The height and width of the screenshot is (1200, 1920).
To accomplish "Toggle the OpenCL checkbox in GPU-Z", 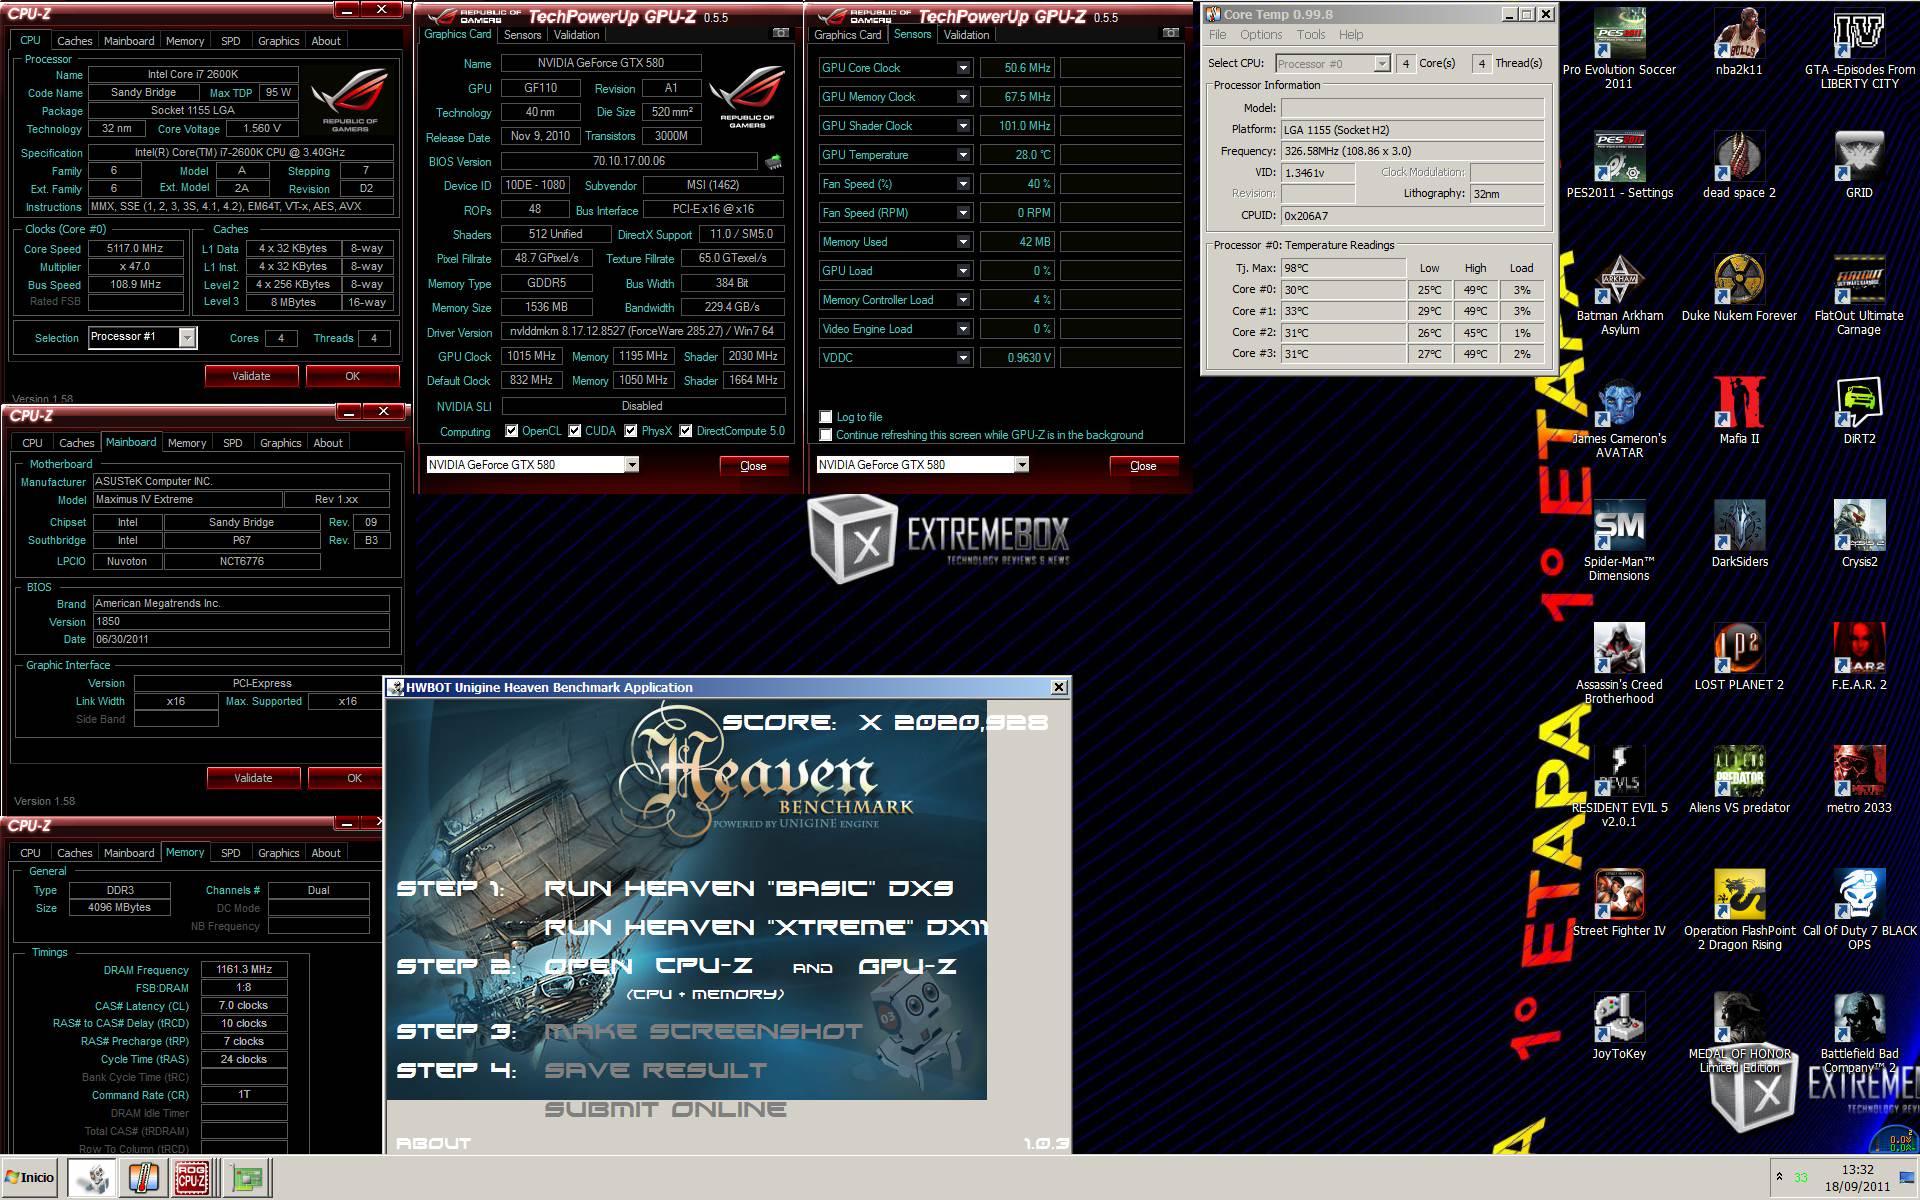I will [x=512, y=431].
